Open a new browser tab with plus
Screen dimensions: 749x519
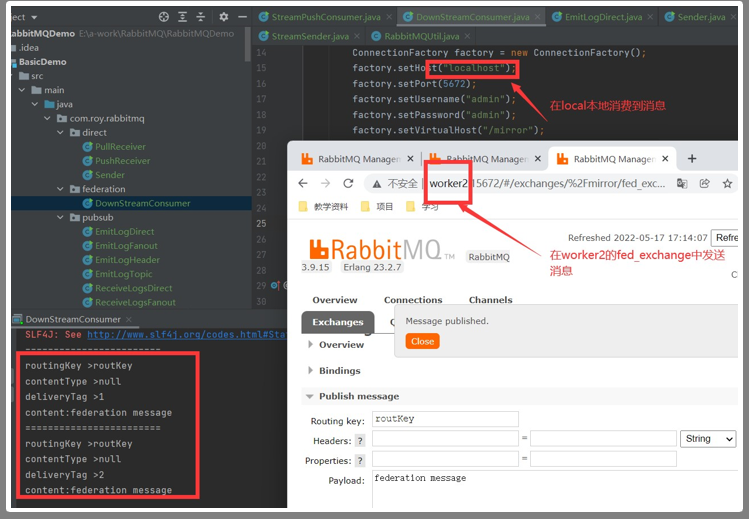tap(692, 159)
